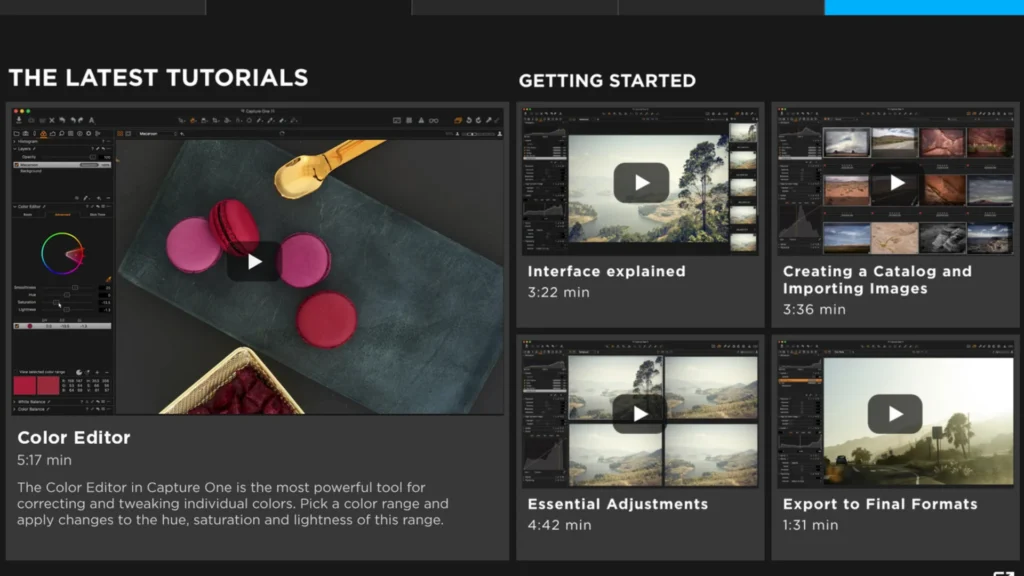Click the Saturation slider handle
This screenshot has height=576, width=1024.
click(57, 302)
